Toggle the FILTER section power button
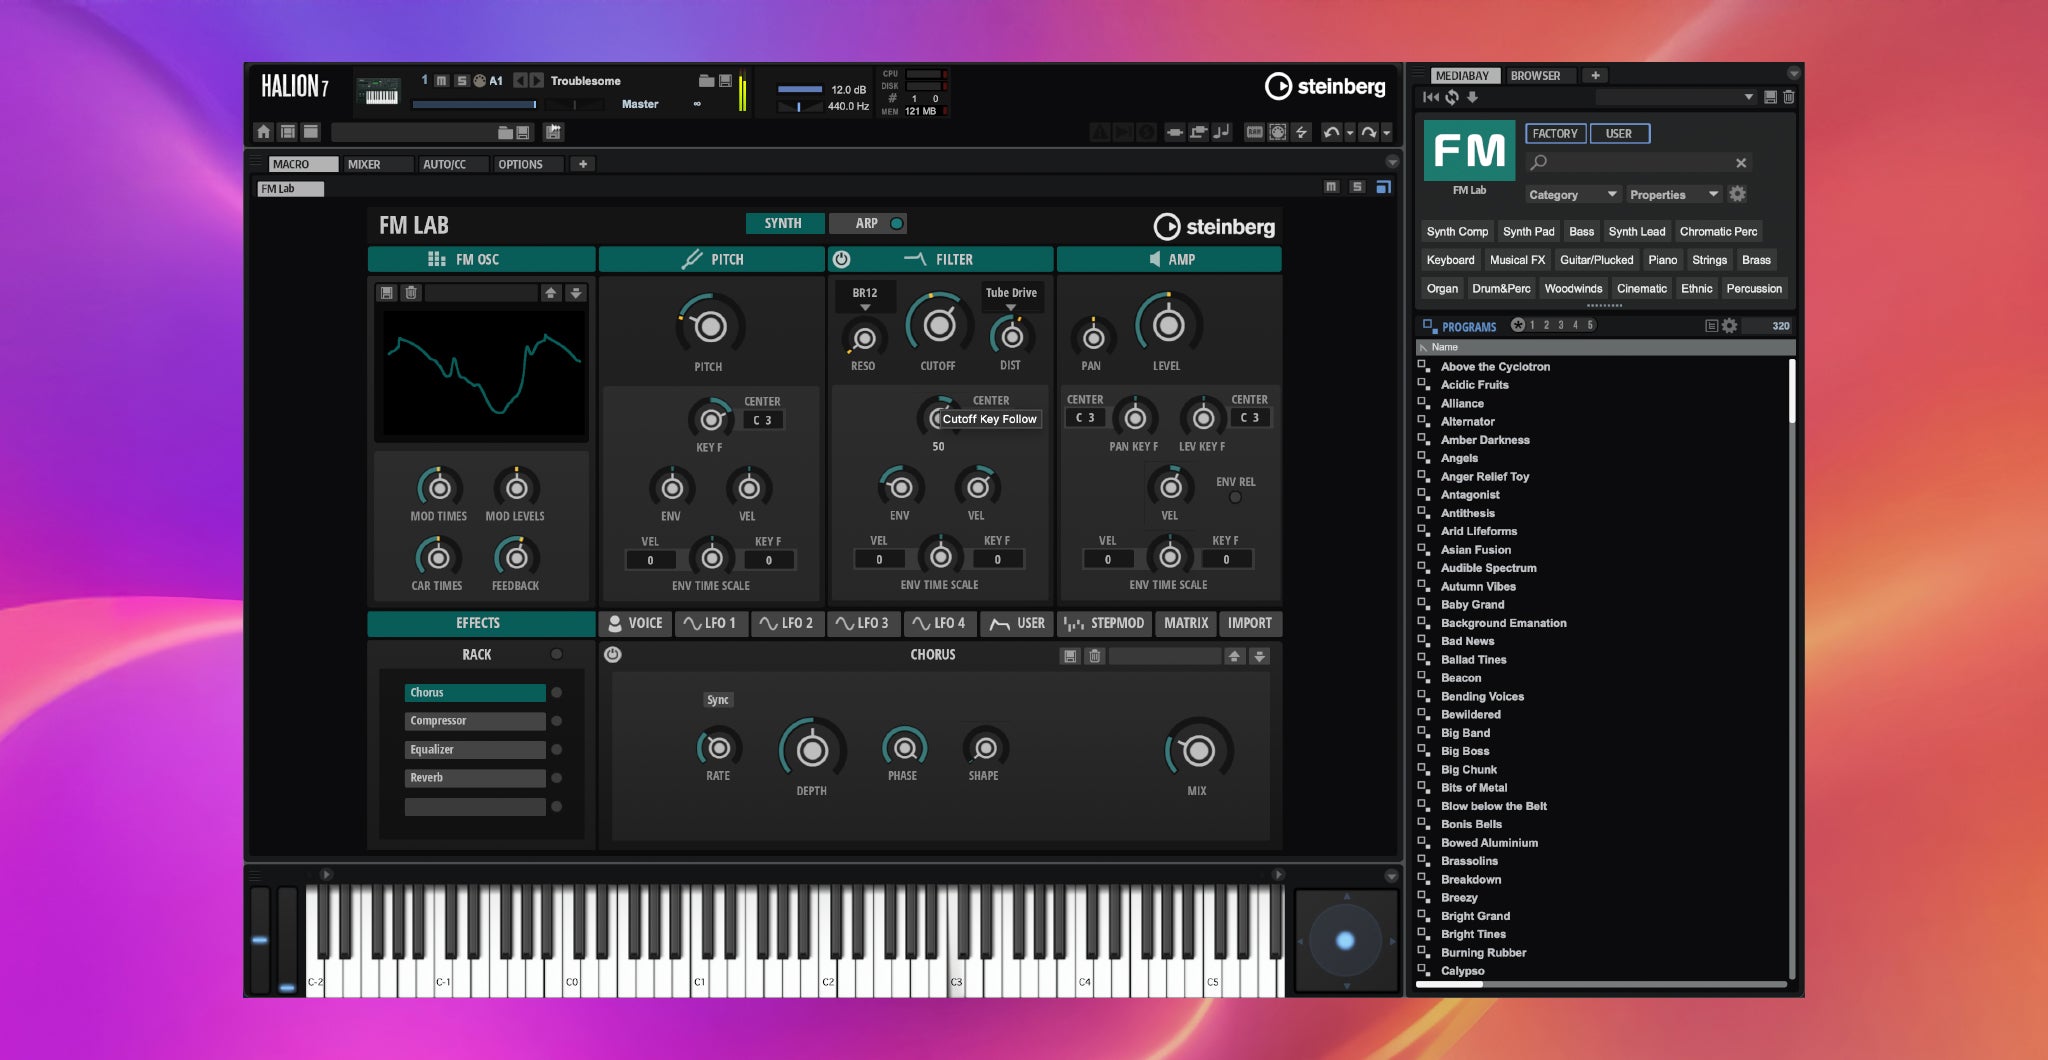 click(x=842, y=259)
